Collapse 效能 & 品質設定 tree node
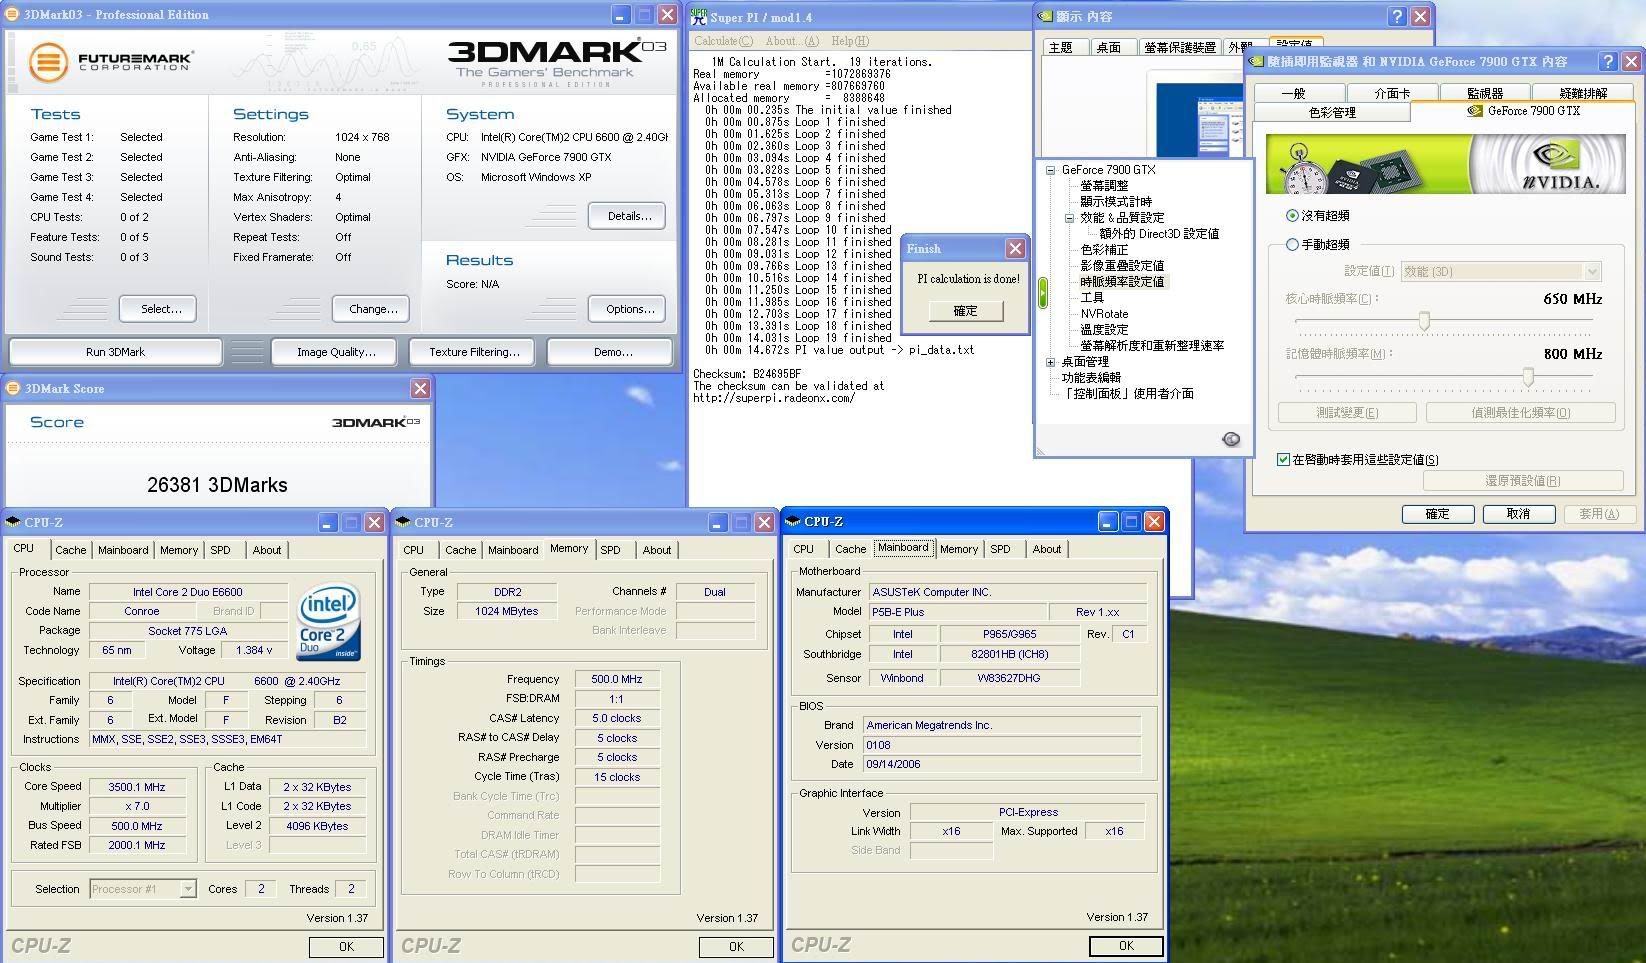This screenshot has width=1646, height=963. pyautogui.click(x=1069, y=218)
